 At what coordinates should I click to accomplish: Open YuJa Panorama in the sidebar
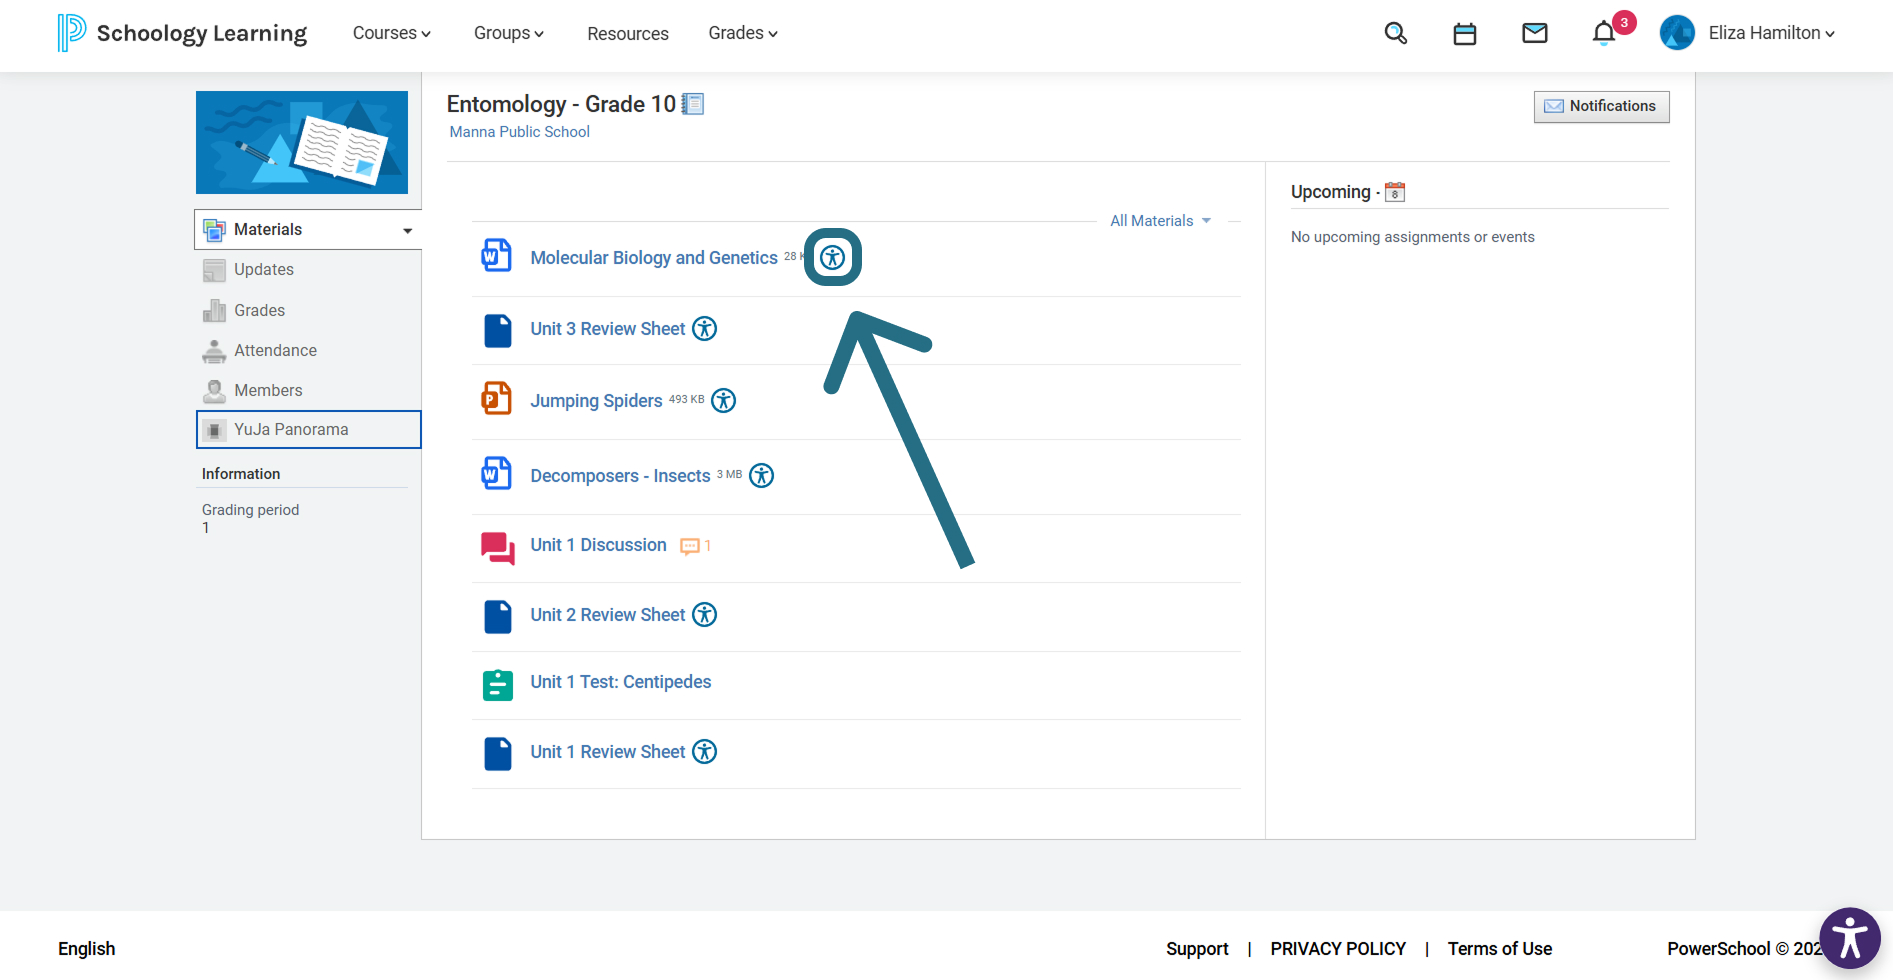point(309,430)
